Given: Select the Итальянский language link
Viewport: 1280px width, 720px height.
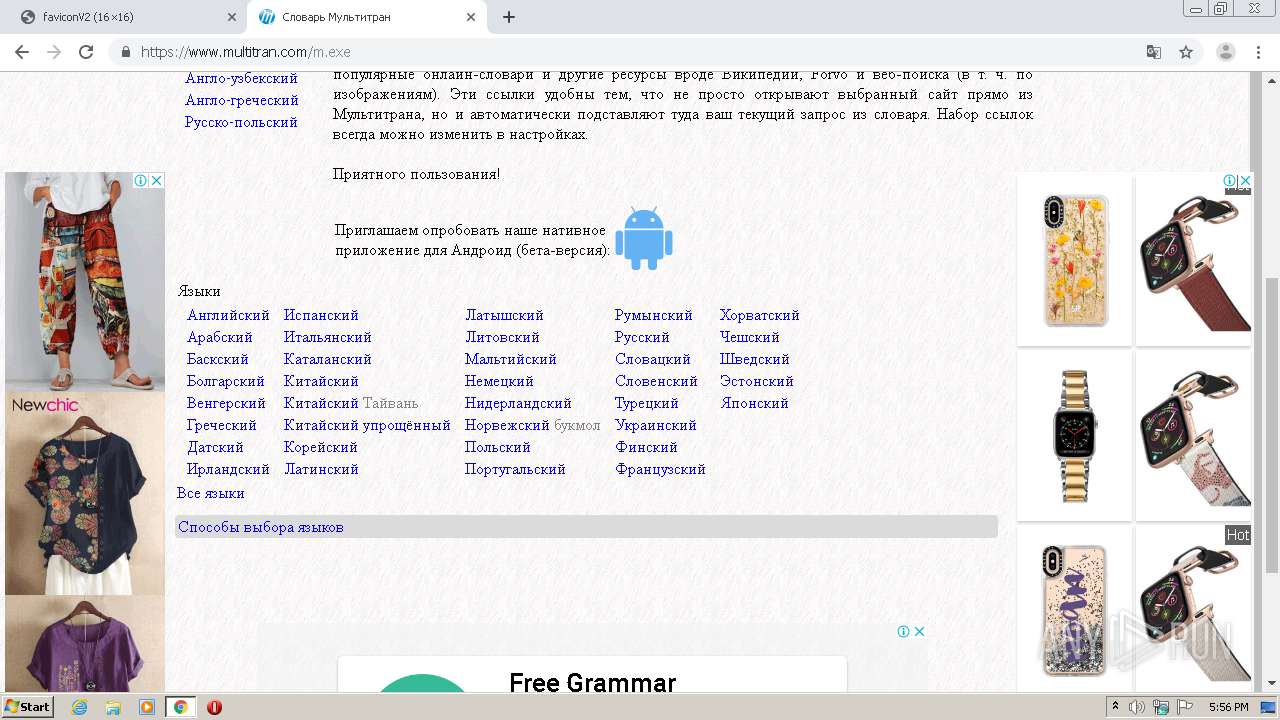Looking at the screenshot, I should click(327, 337).
